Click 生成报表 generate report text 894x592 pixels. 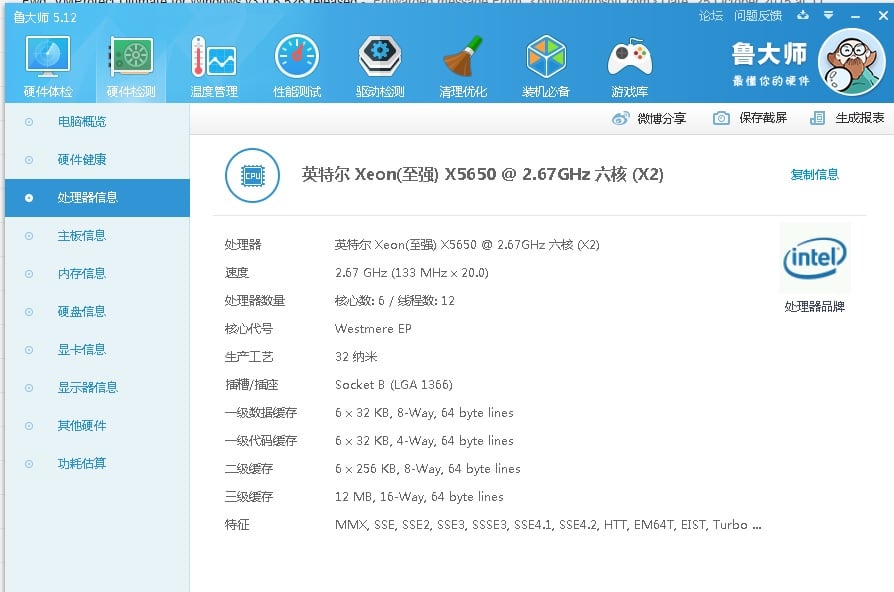pos(860,118)
